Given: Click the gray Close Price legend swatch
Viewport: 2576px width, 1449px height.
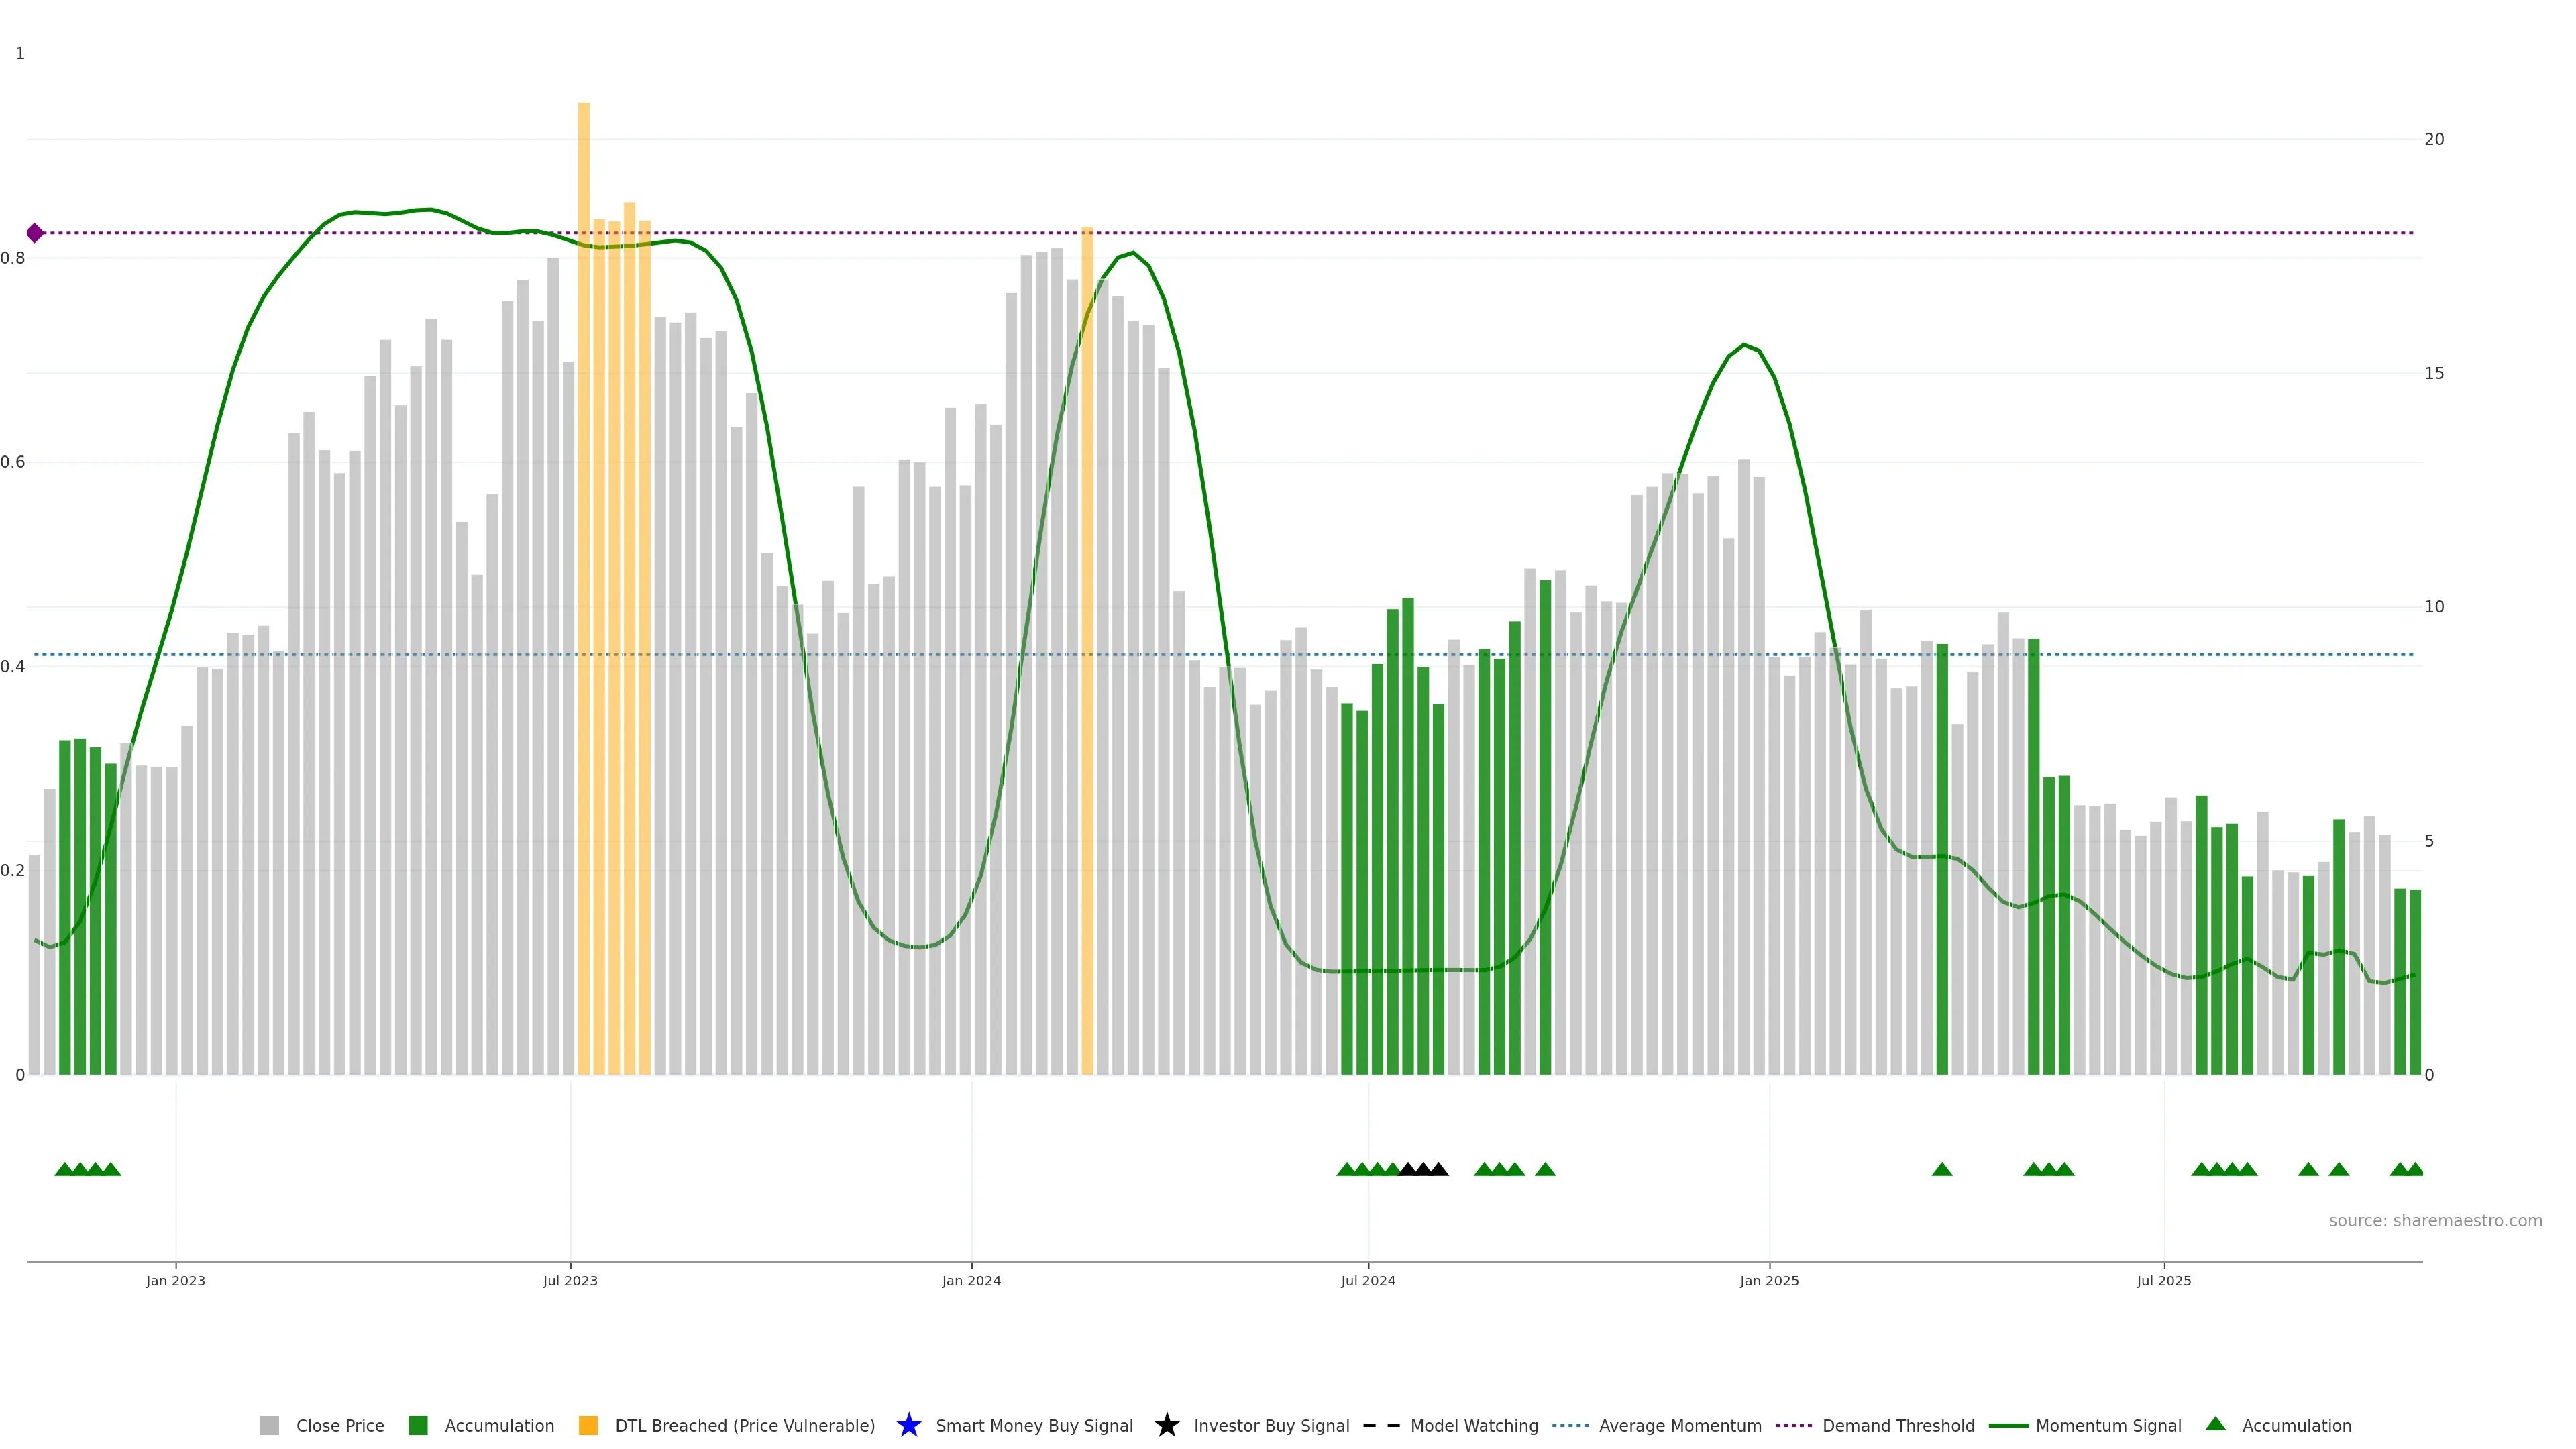Looking at the screenshot, I should tap(269, 1425).
